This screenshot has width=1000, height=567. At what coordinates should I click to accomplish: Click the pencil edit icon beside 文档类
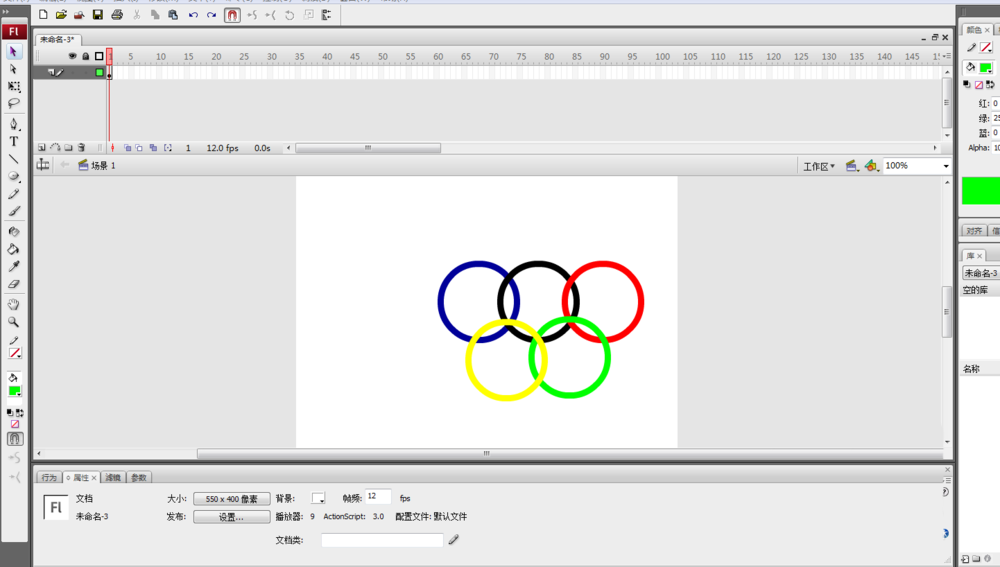click(453, 540)
